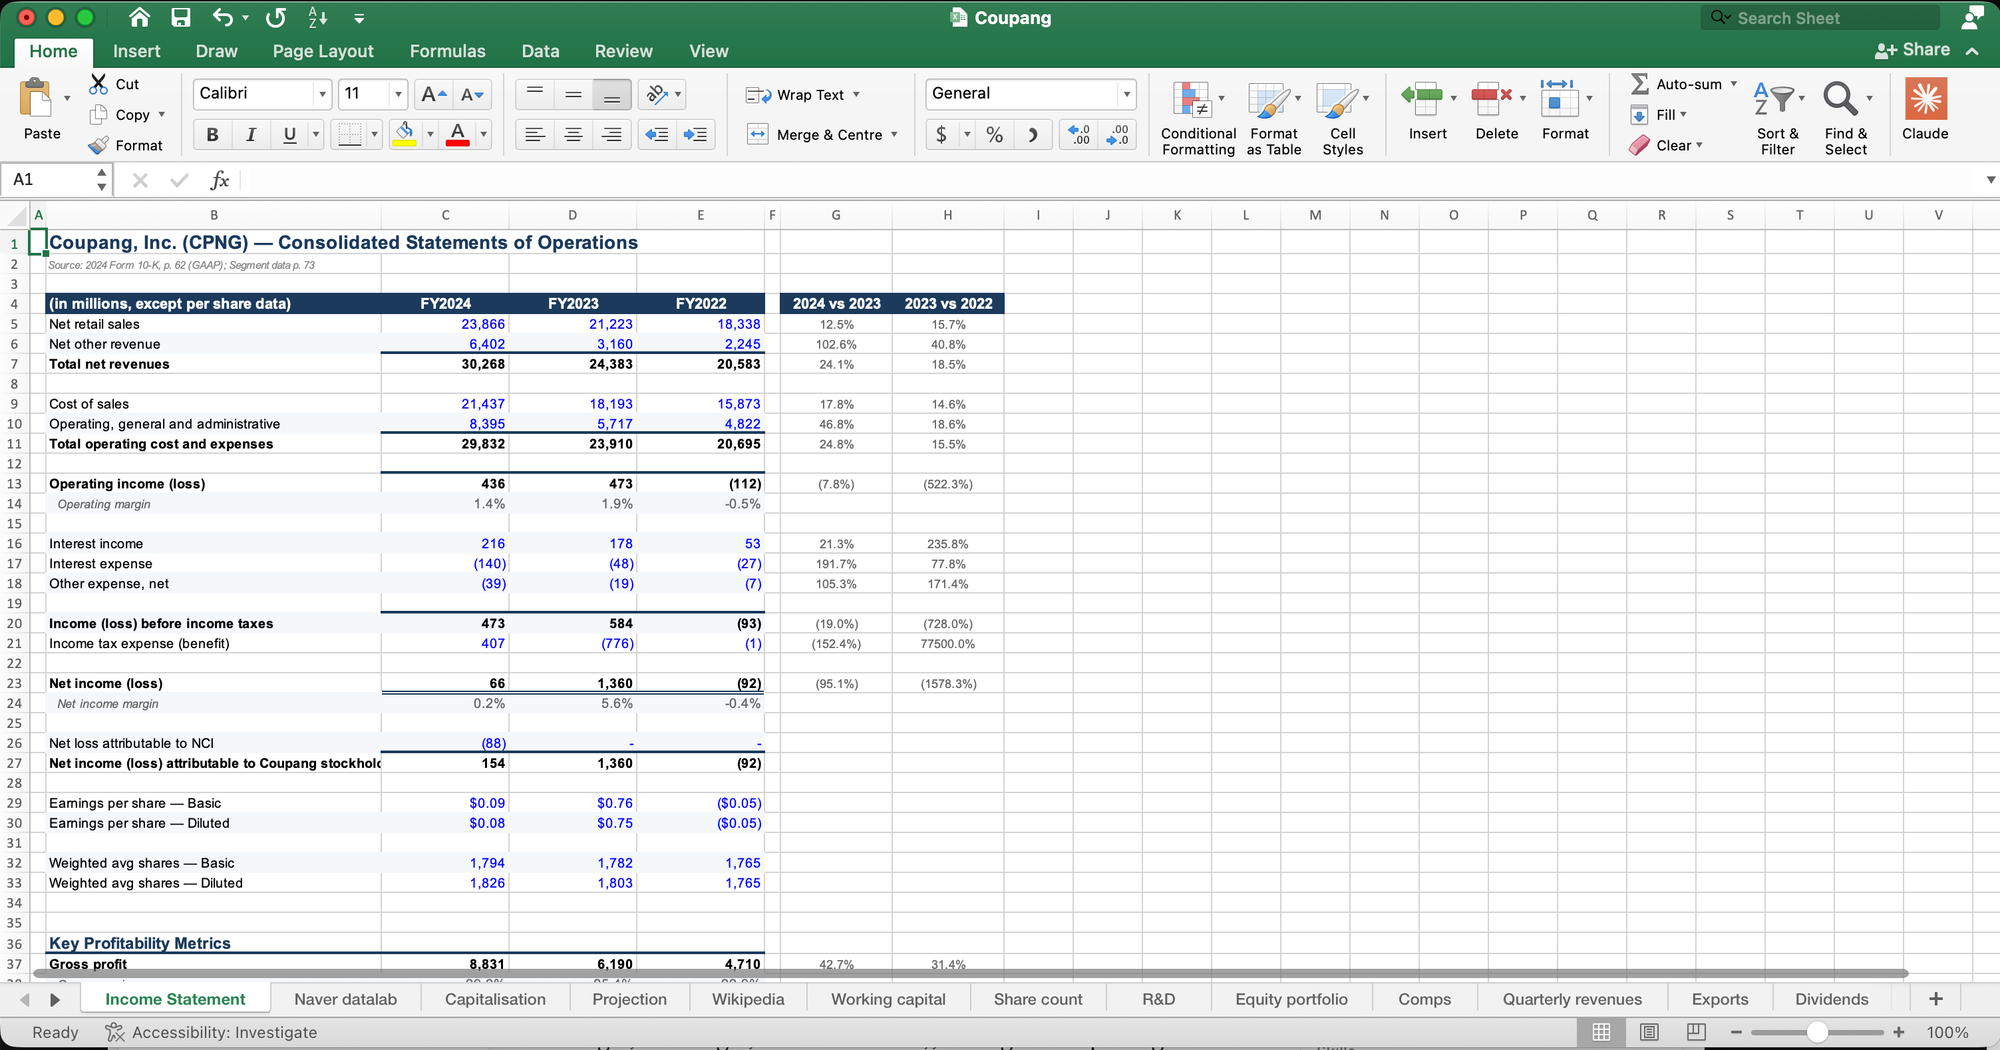Click the Share button
This screenshot has width=2000, height=1050.
[1913, 50]
